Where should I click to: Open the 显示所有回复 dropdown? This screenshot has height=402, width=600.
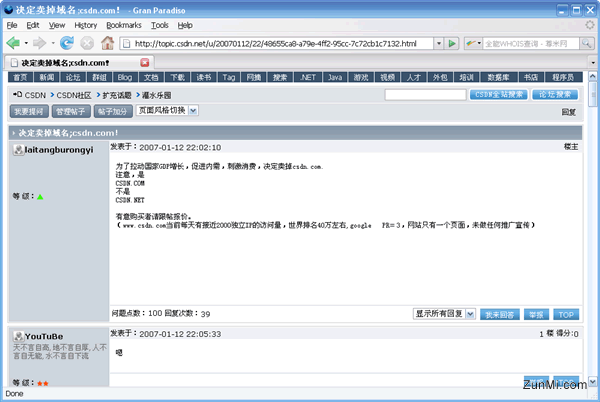click(470, 314)
